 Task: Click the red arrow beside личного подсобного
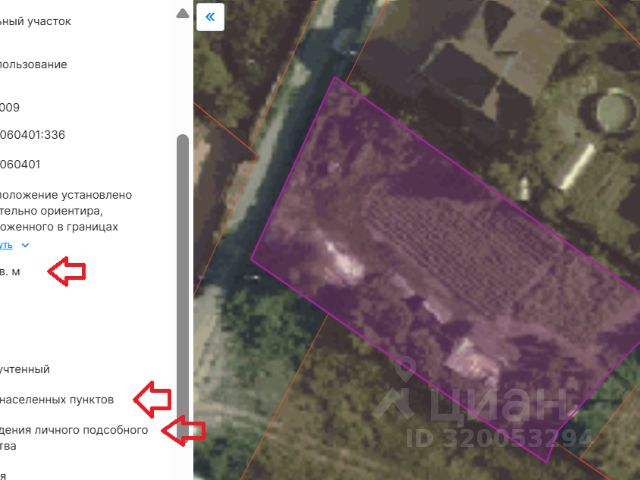click(x=183, y=431)
